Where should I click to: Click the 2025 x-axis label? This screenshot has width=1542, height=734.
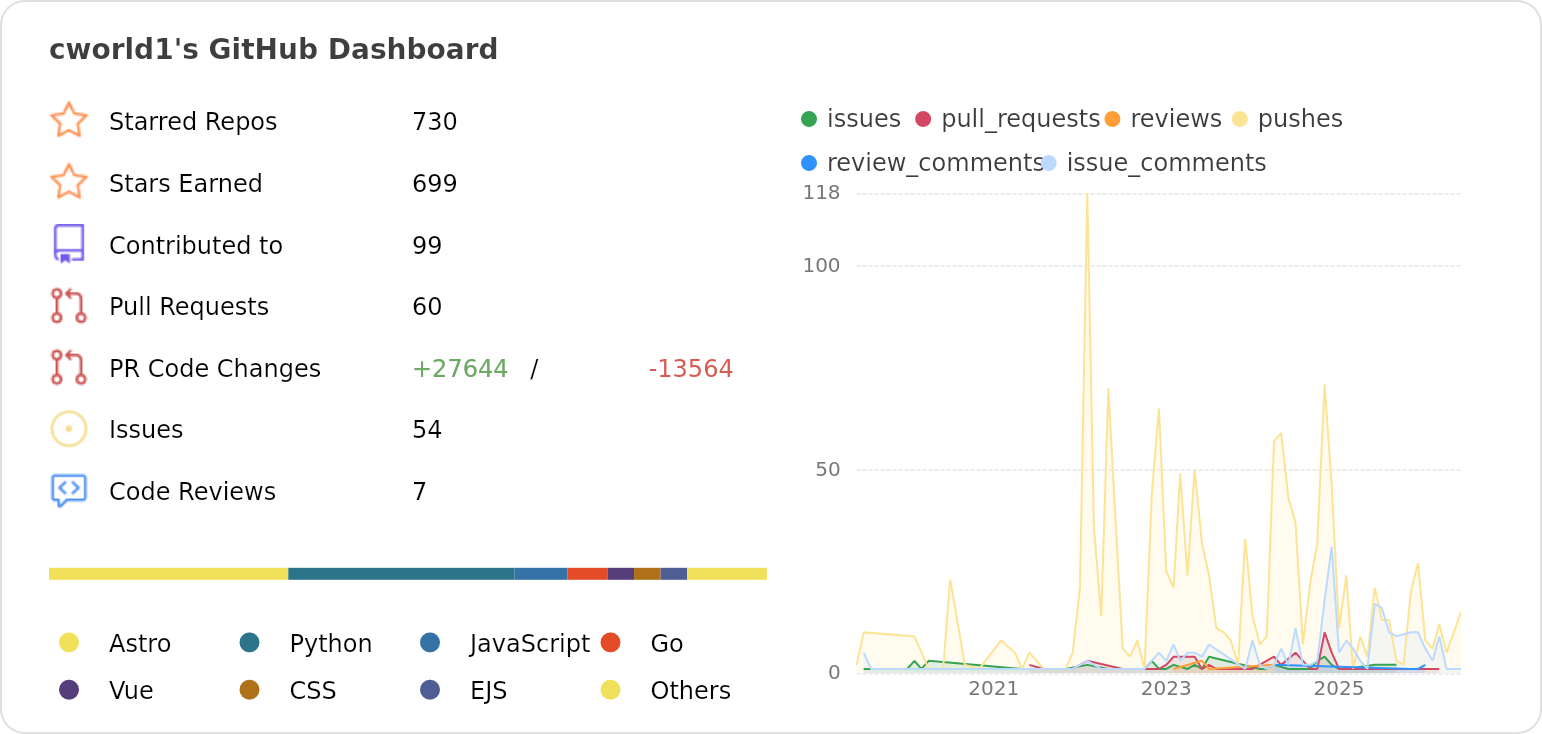[x=1339, y=688]
